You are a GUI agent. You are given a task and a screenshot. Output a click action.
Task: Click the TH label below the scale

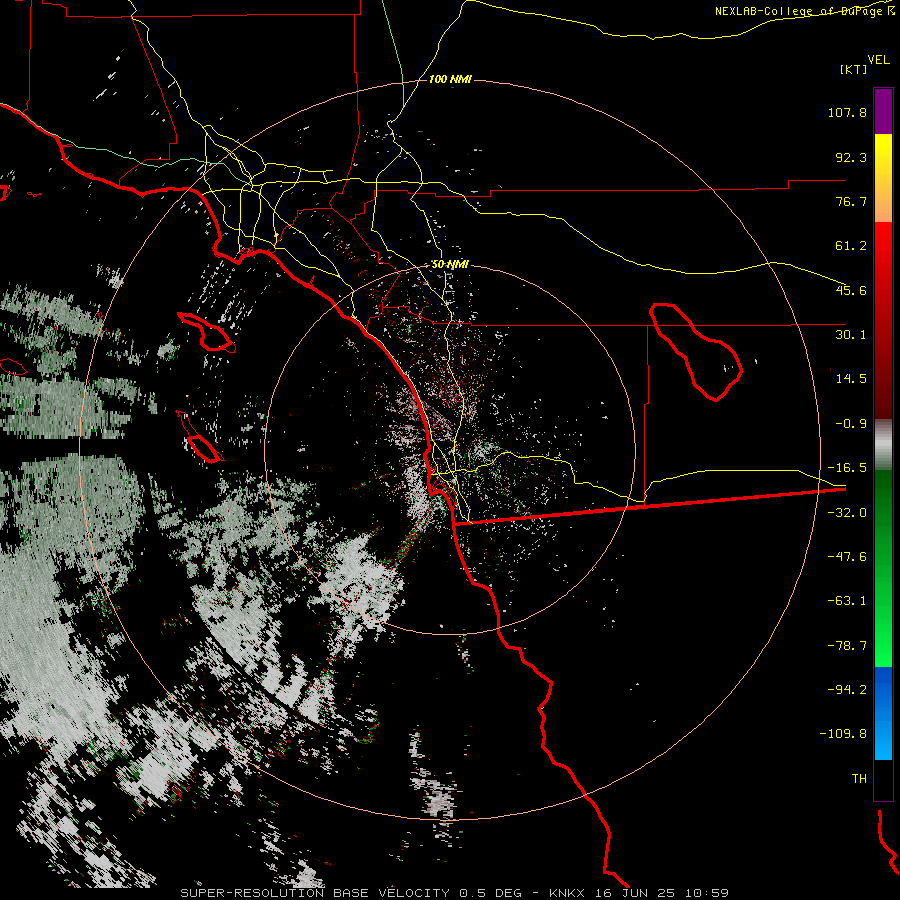point(859,778)
